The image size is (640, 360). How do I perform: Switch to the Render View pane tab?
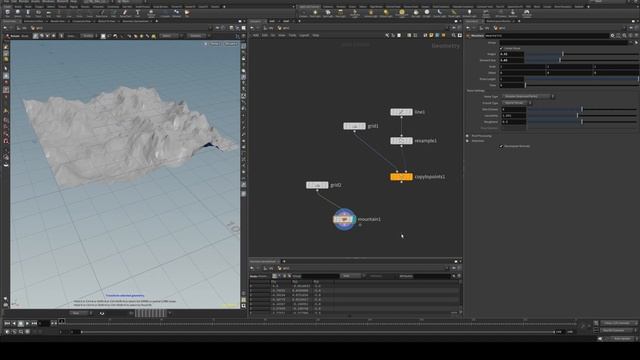point(58,21)
